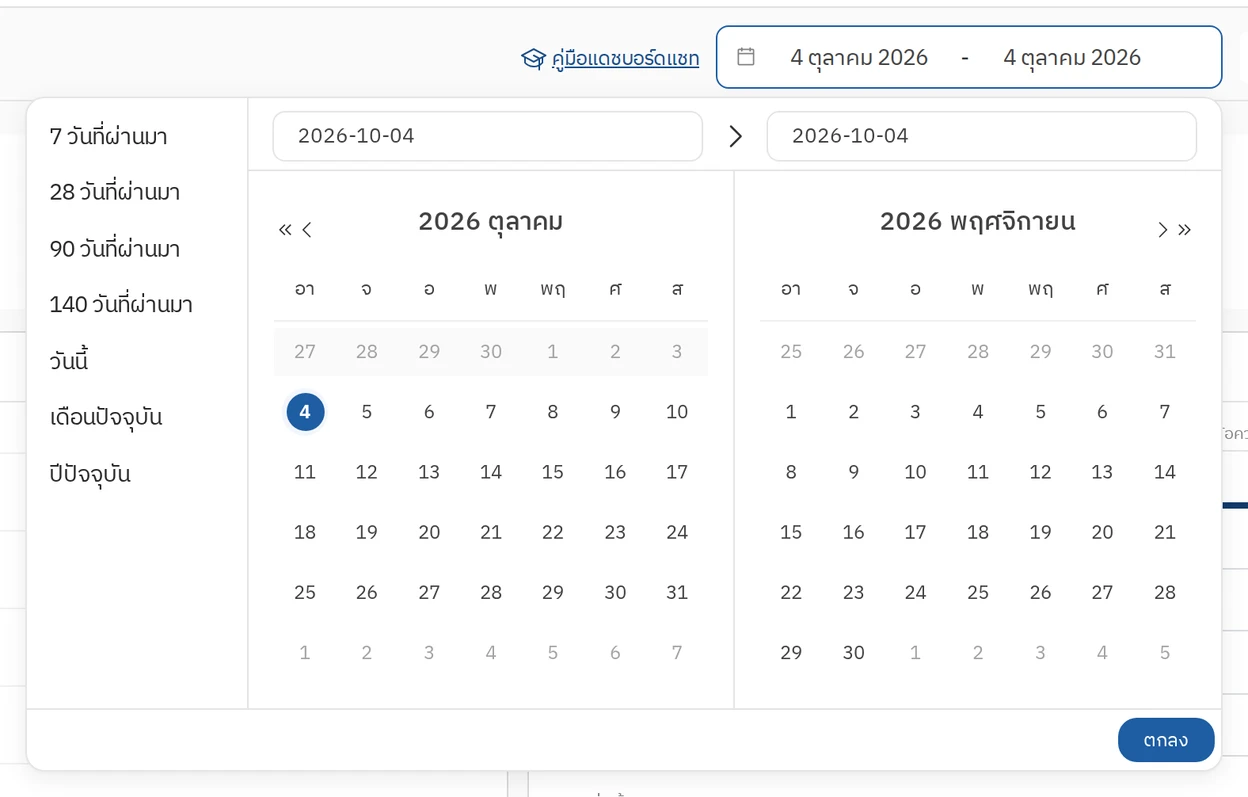
Task: Pick the เดือนปัจจุบัน preset
Action: [106, 417]
